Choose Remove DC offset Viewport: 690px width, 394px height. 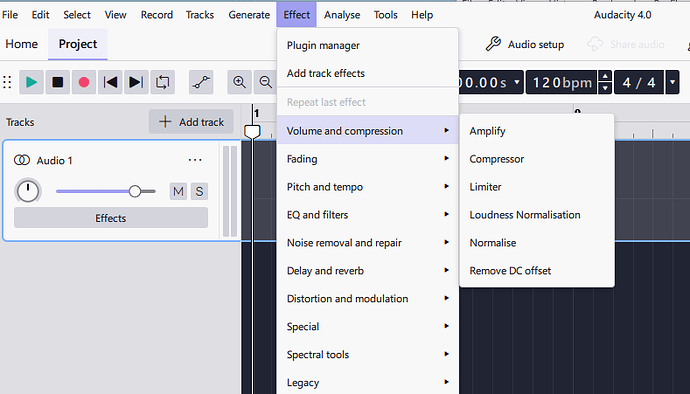click(536, 270)
